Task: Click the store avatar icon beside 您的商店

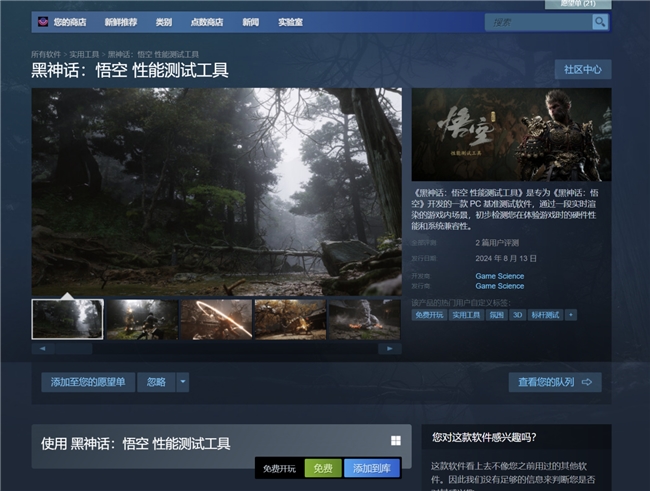Action: (42, 21)
